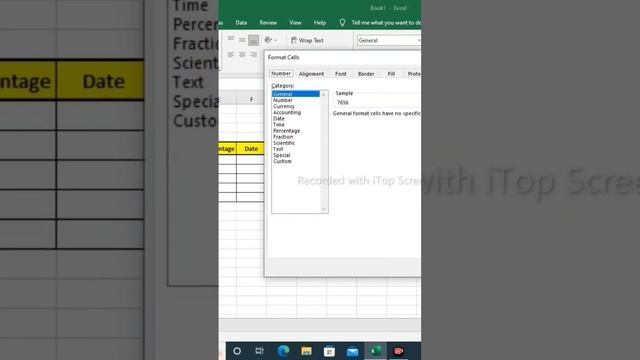Viewport: 640px width, 360px height.
Task: Click the Excel taskbar icon
Action: tap(376, 351)
